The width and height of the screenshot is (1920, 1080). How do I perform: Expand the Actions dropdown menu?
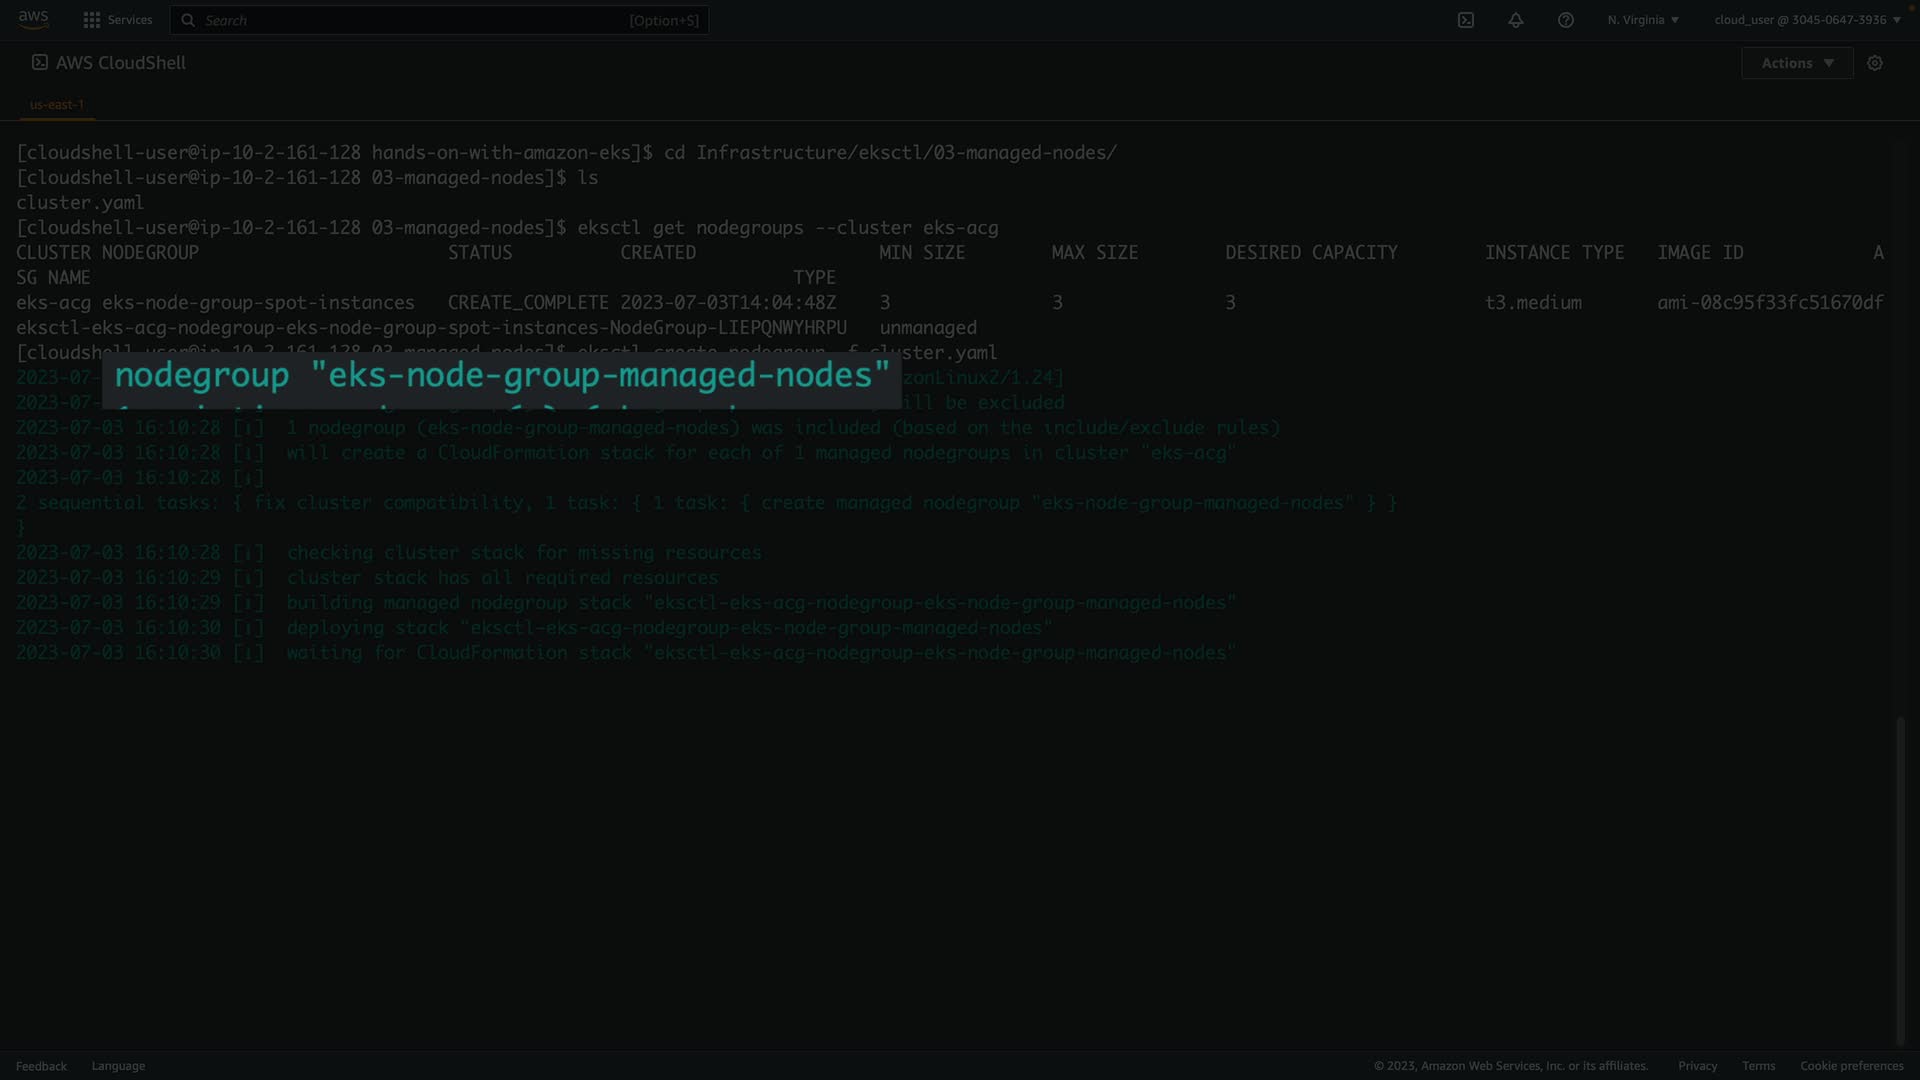pyautogui.click(x=1797, y=63)
